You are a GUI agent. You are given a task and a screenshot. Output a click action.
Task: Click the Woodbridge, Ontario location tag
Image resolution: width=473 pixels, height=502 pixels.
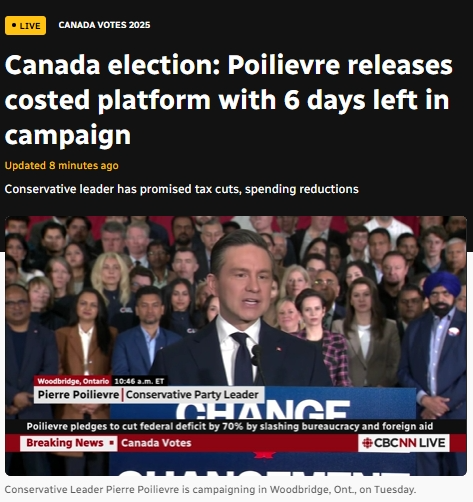[x=73, y=381]
